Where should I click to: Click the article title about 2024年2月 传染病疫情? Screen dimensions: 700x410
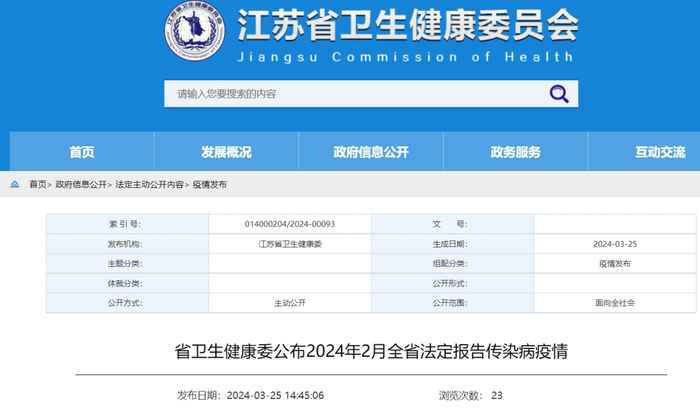(x=371, y=351)
